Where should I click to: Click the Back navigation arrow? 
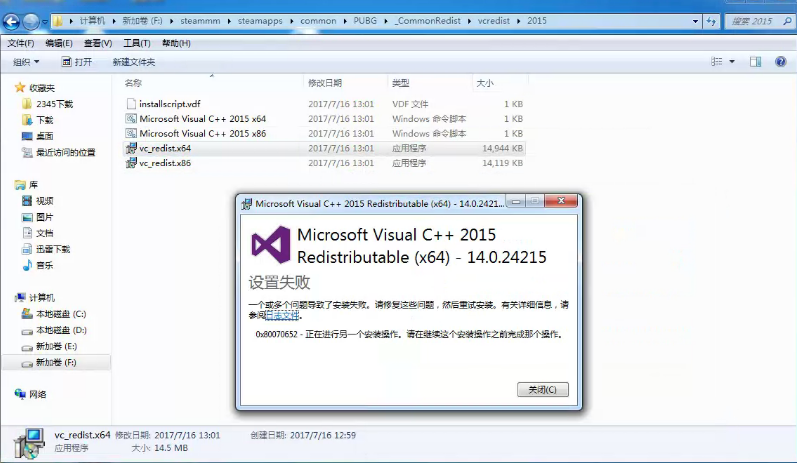coord(11,21)
